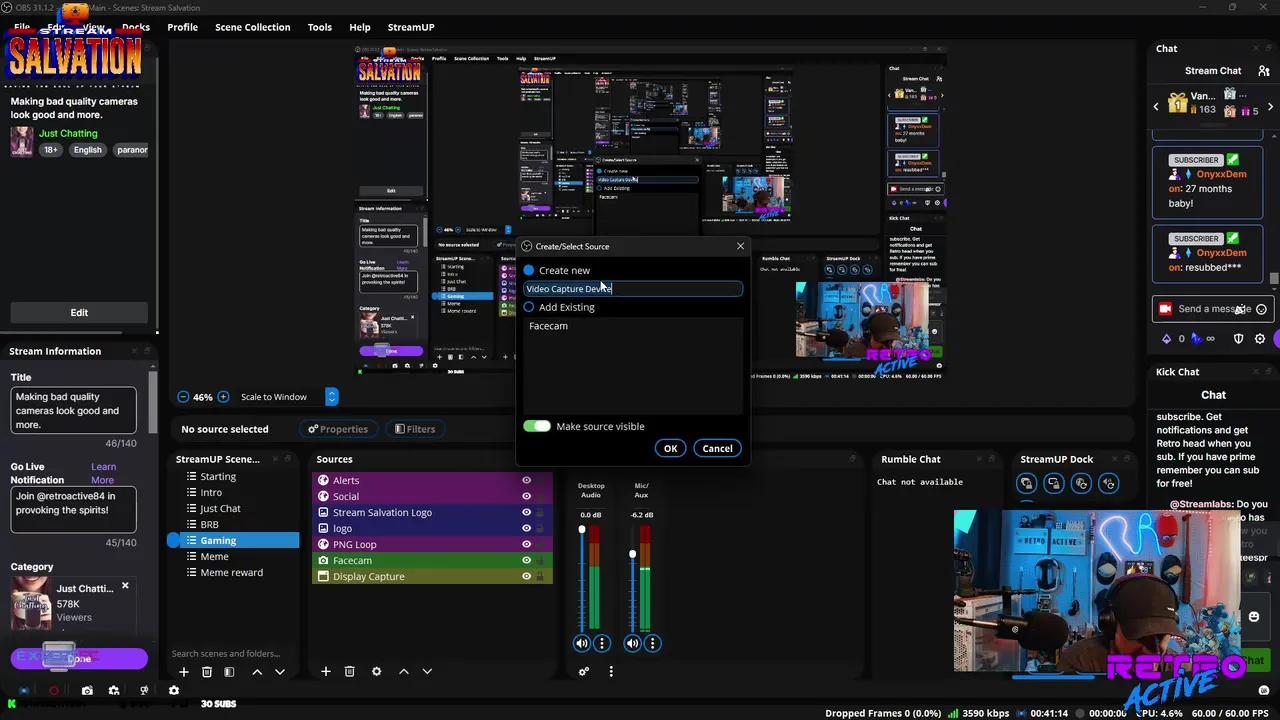Screen dimensions: 1280x720
Task: Hide the Facecam source eye icon
Action: pos(526,561)
